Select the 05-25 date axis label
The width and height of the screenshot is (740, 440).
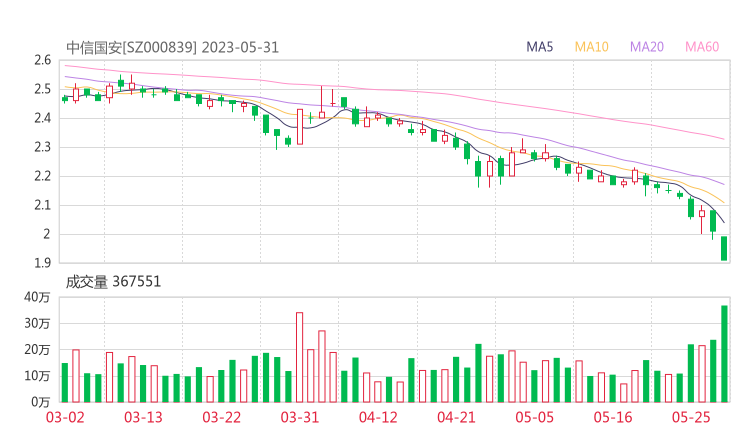point(691,417)
